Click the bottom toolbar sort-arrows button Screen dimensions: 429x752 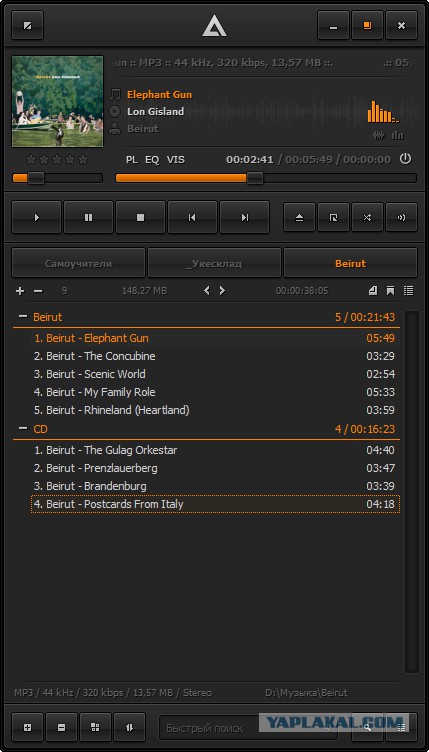129,728
